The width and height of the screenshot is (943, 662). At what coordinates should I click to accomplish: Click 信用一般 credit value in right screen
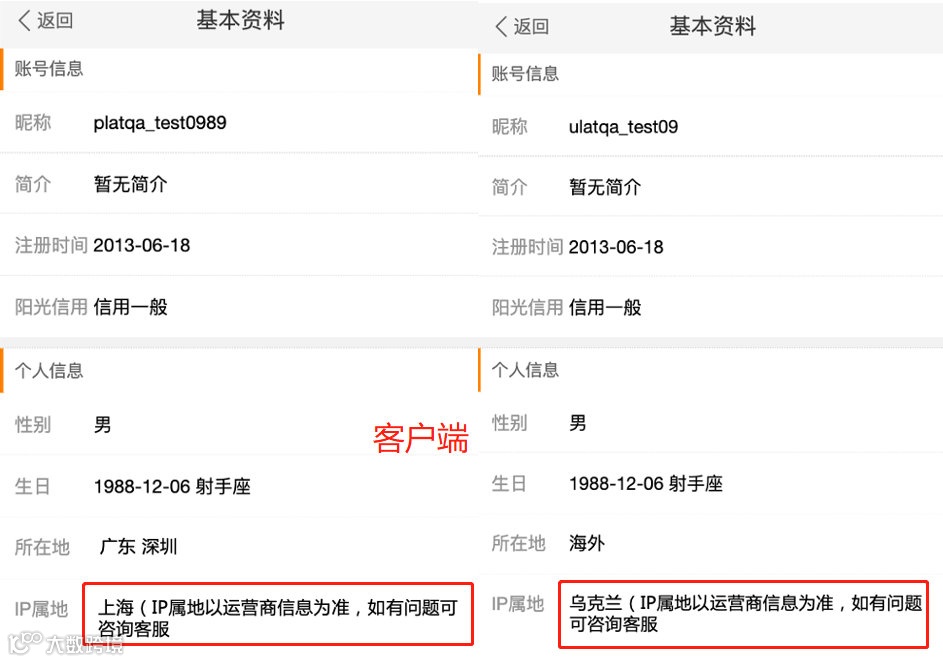click(606, 308)
